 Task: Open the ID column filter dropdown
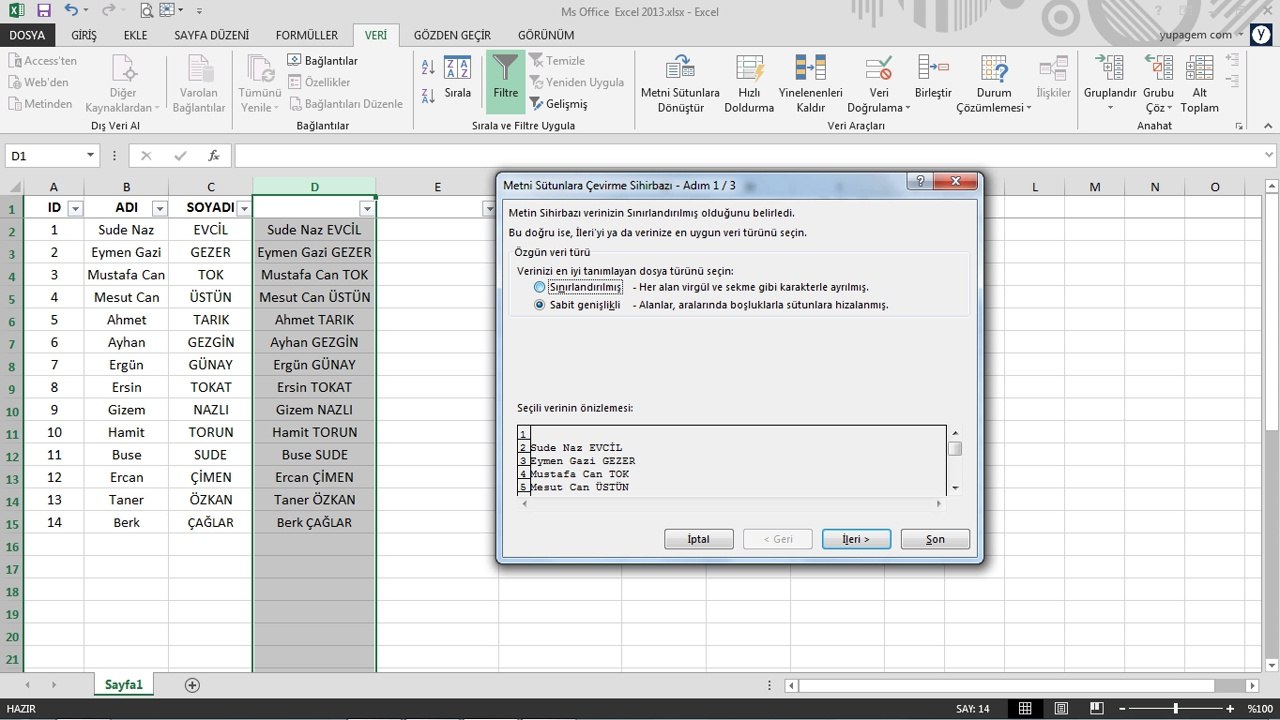(75, 208)
